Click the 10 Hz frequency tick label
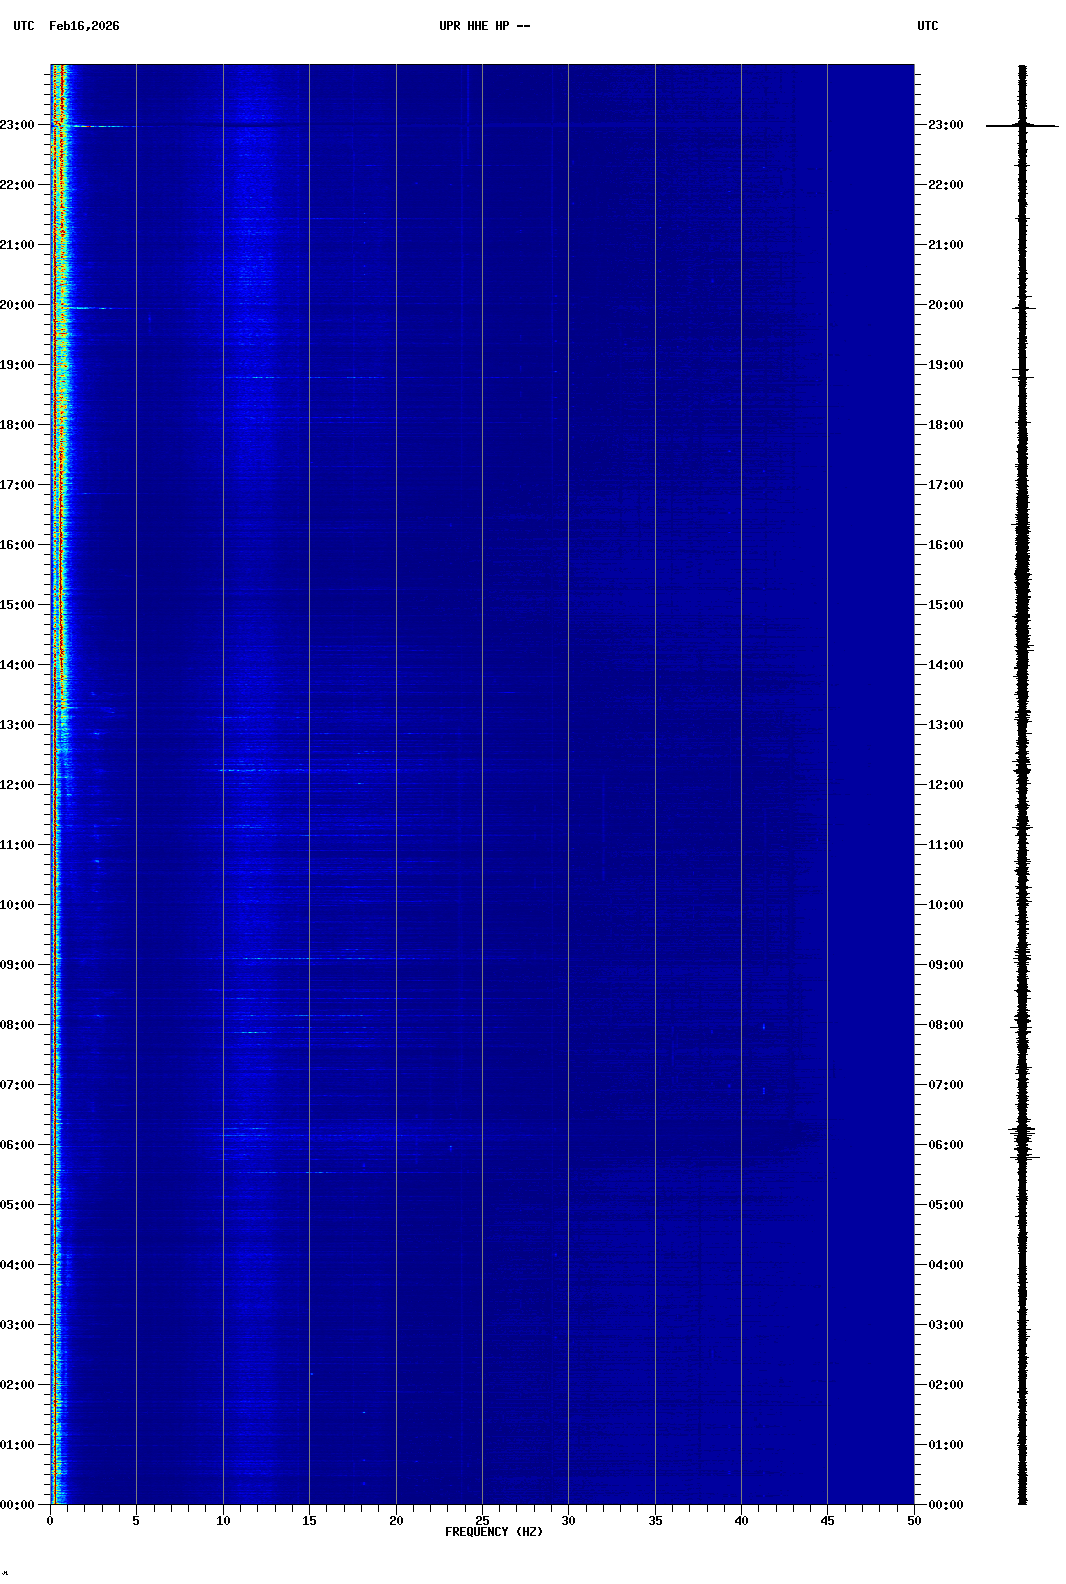Screen dimensions: 1066x1584 [x=223, y=1521]
